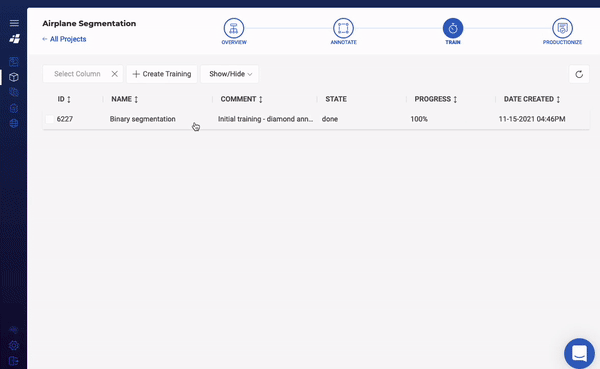Click the Create Training button
Image resolution: width=600 pixels, height=369 pixels.
click(162, 74)
